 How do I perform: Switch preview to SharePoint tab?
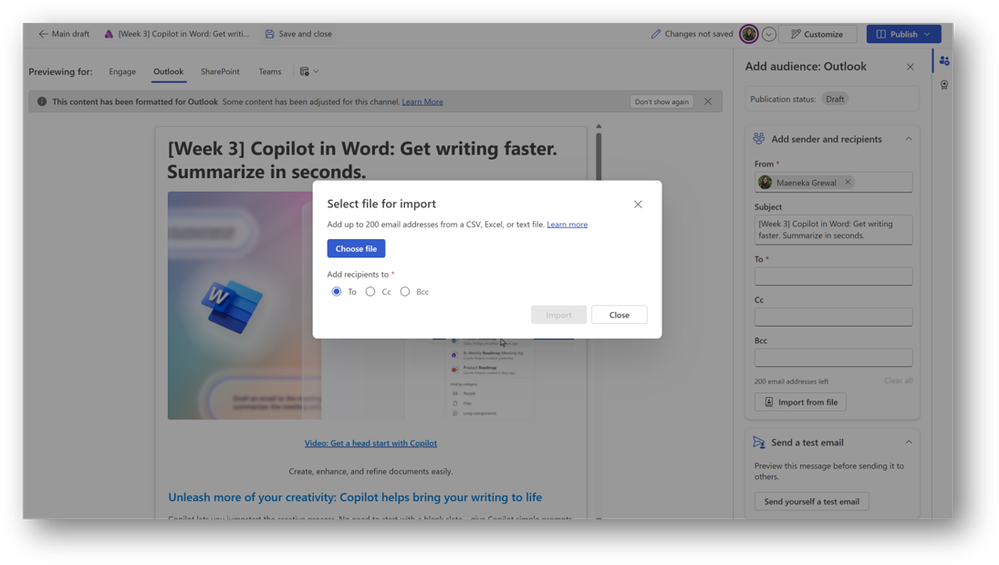(x=220, y=71)
